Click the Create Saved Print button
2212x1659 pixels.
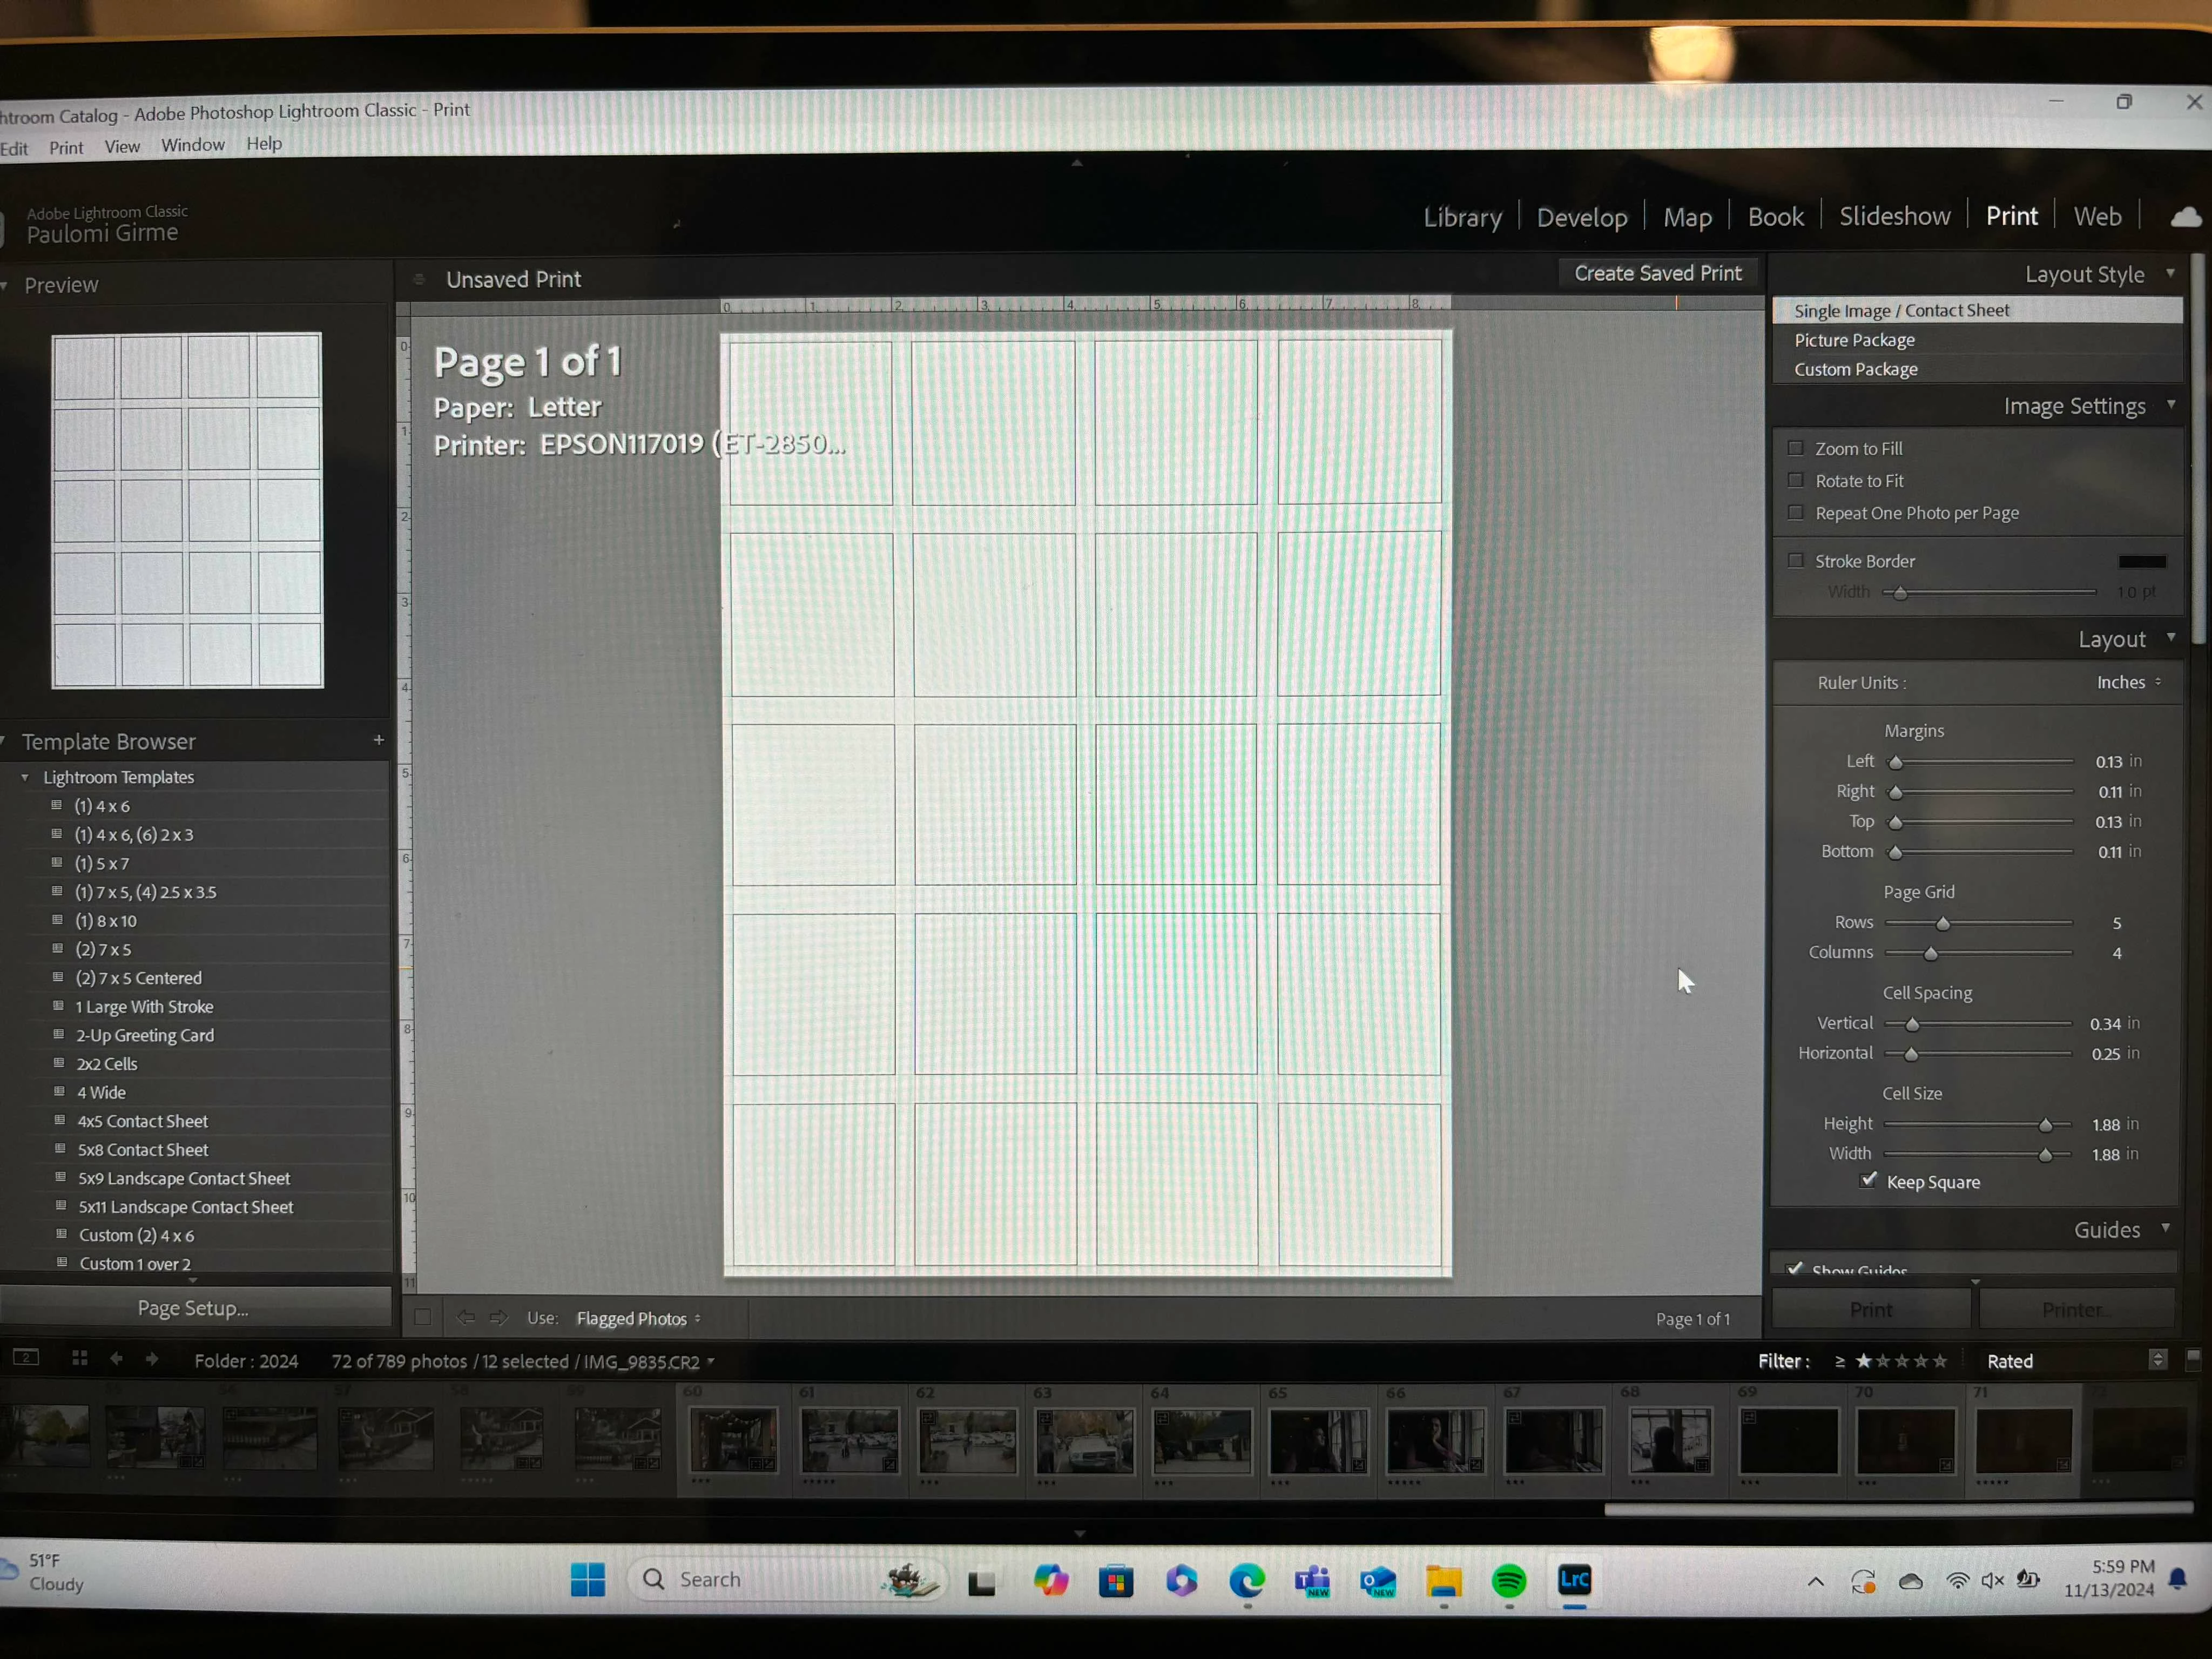[x=1657, y=273]
